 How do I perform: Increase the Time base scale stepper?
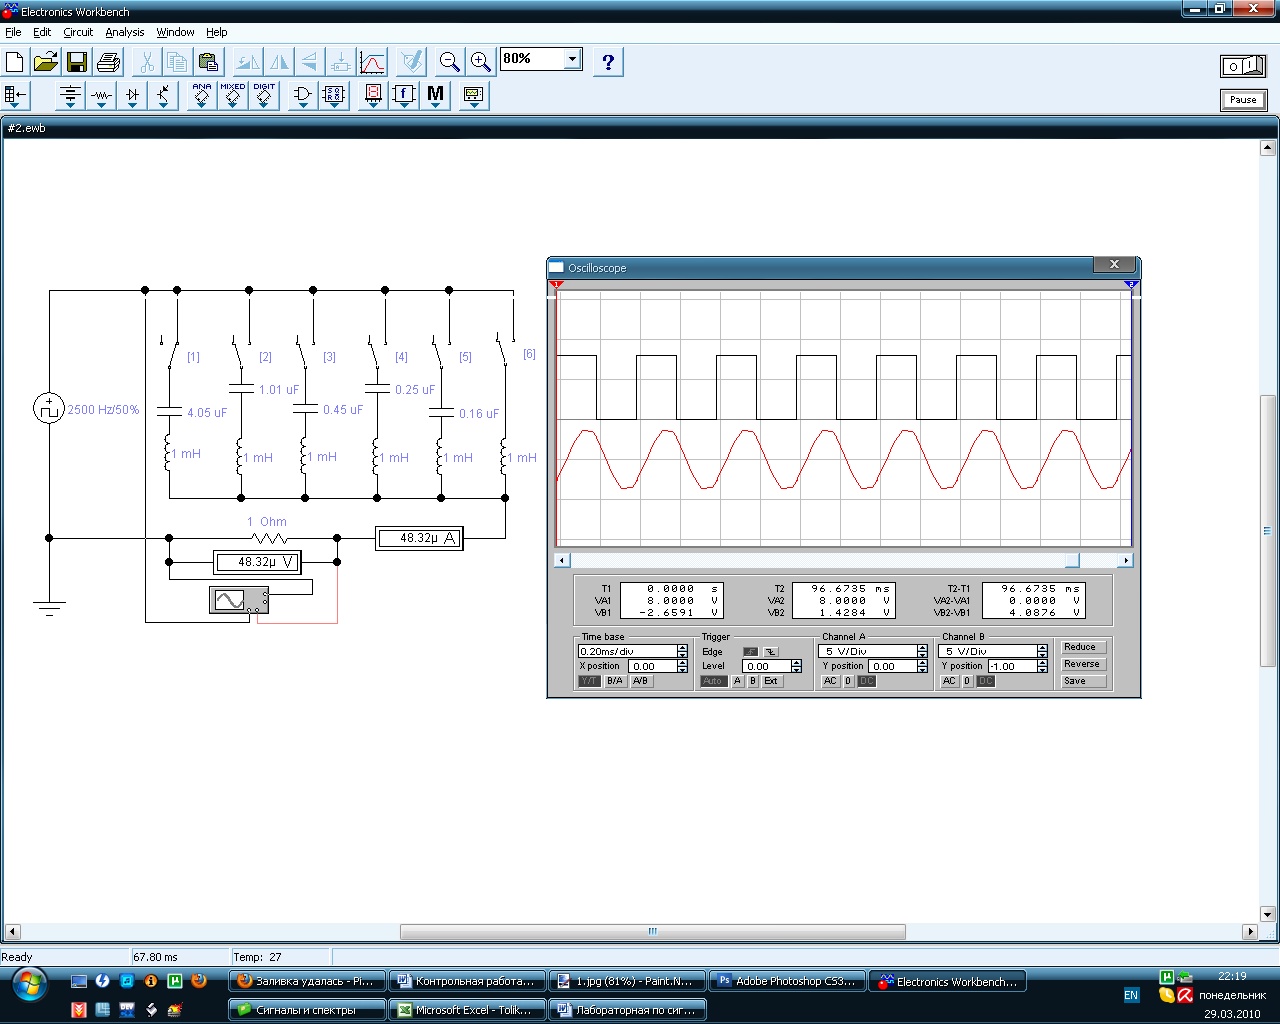click(x=682, y=647)
